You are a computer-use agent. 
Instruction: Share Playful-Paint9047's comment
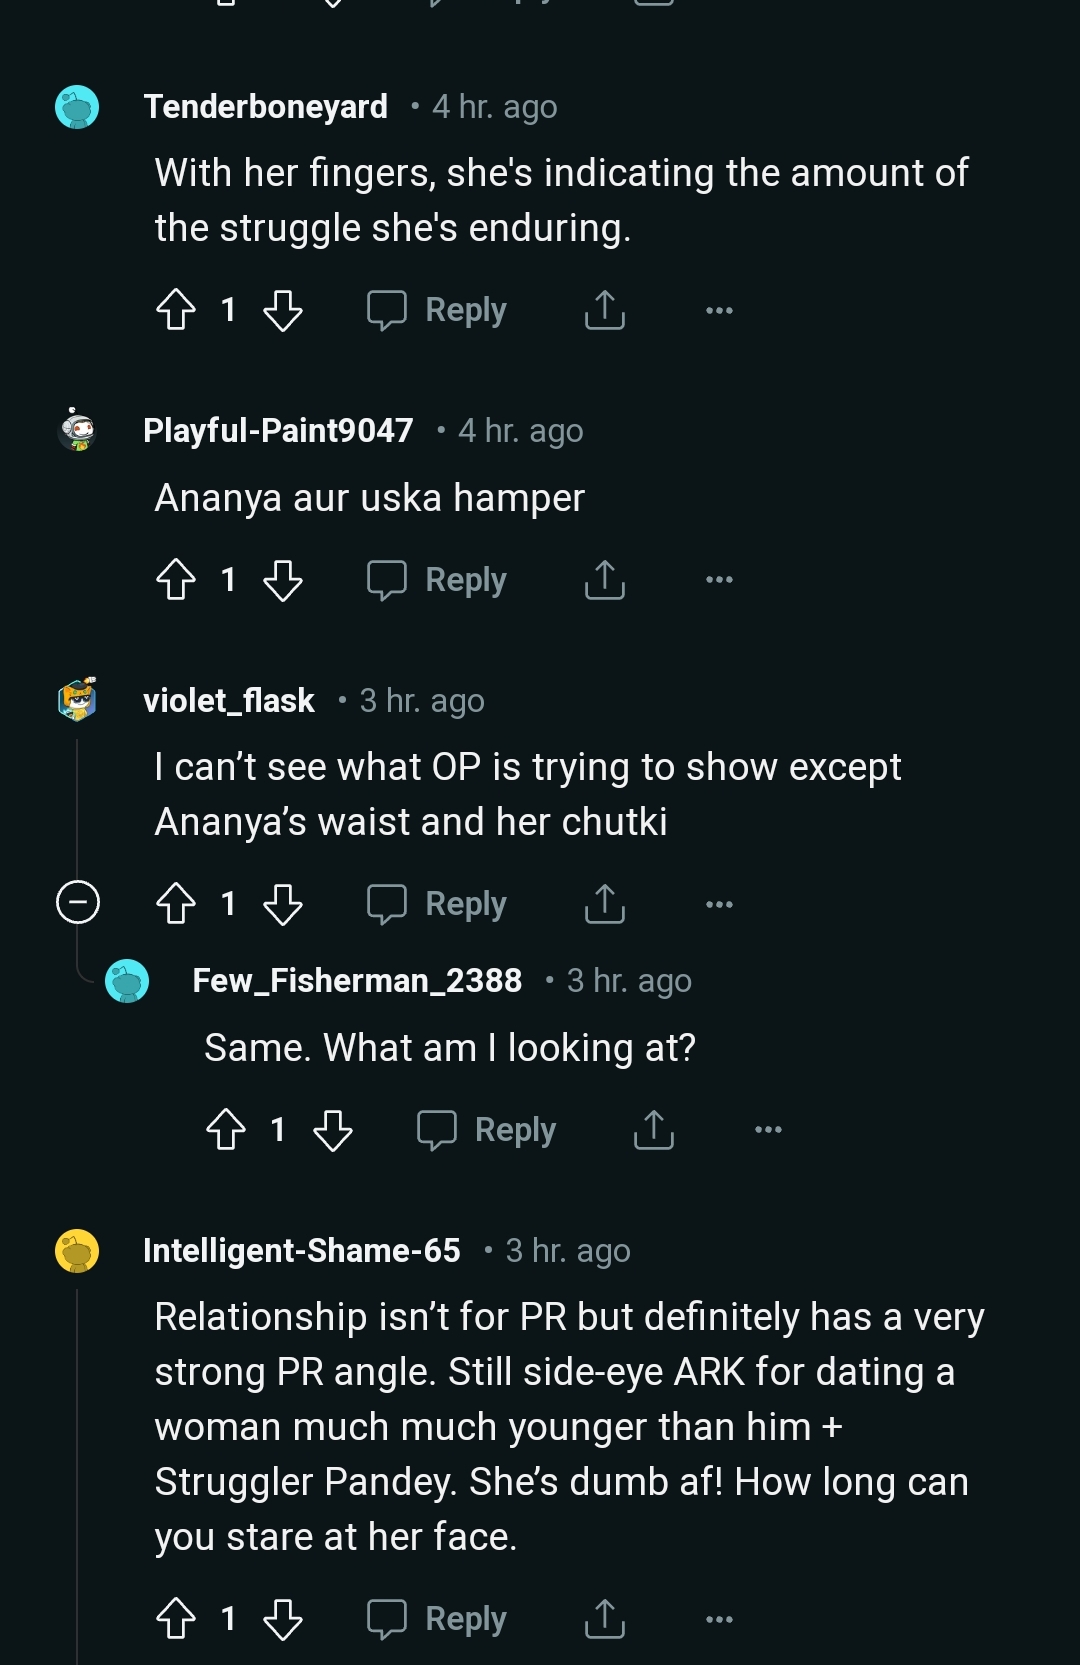604,580
